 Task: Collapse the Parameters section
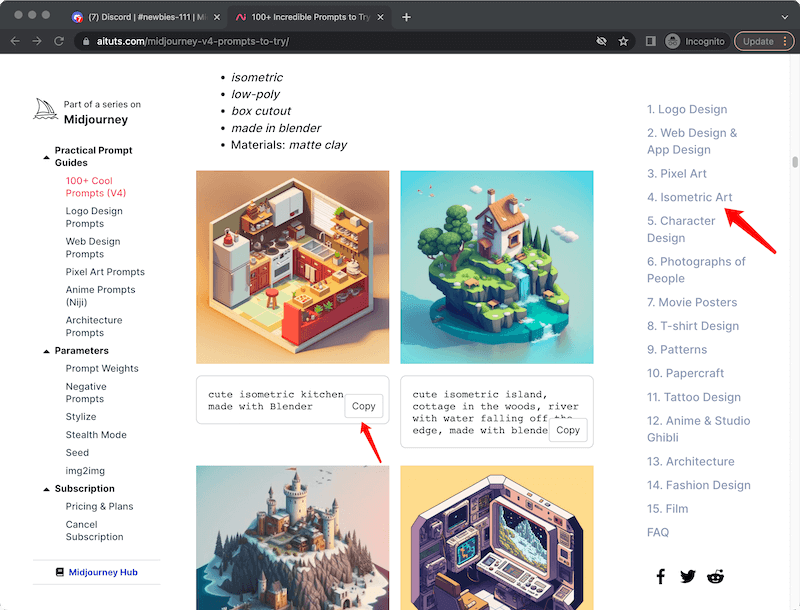(46, 351)
